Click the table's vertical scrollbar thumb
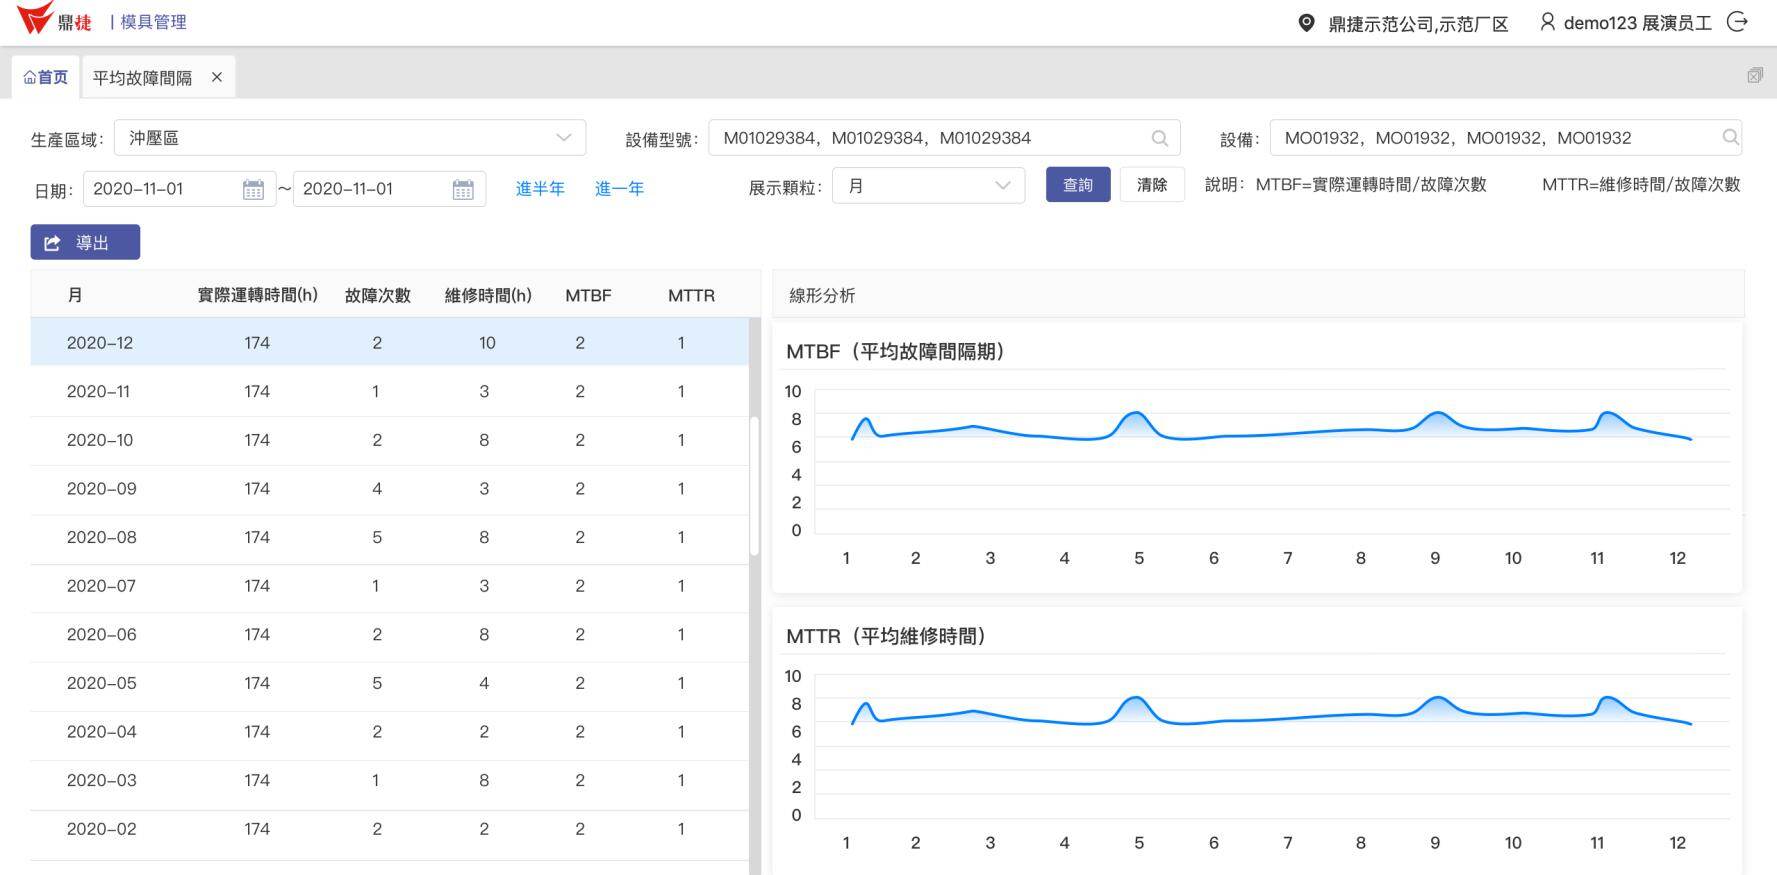This screenshot has width=1777, height=875. tap(754, 485)
